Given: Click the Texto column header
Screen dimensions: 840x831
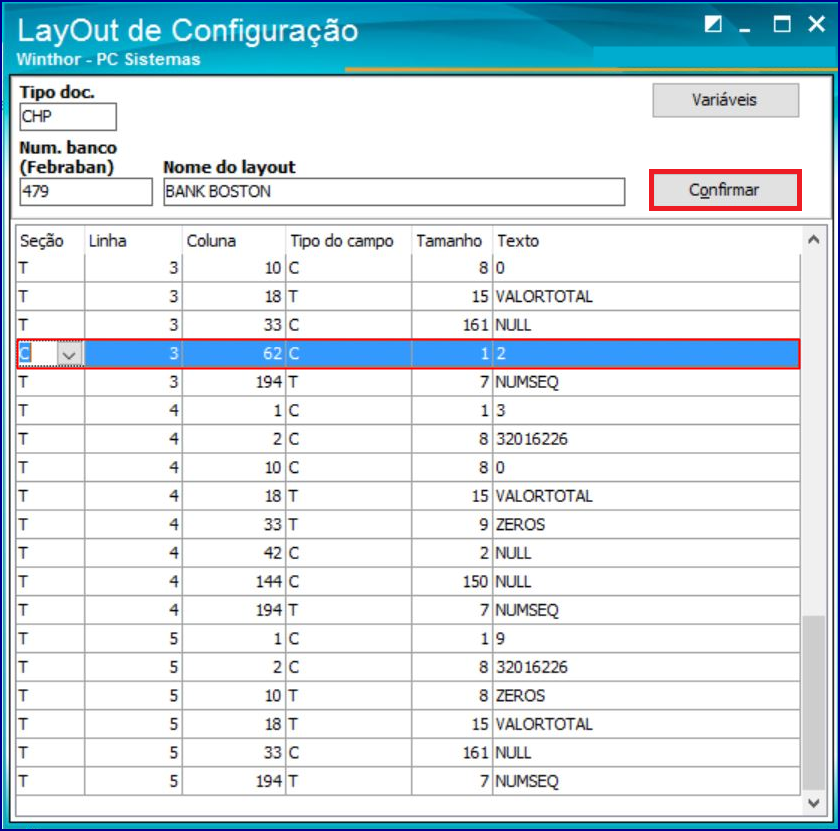Looking at the screenshot, I should [x=646, y=241].
